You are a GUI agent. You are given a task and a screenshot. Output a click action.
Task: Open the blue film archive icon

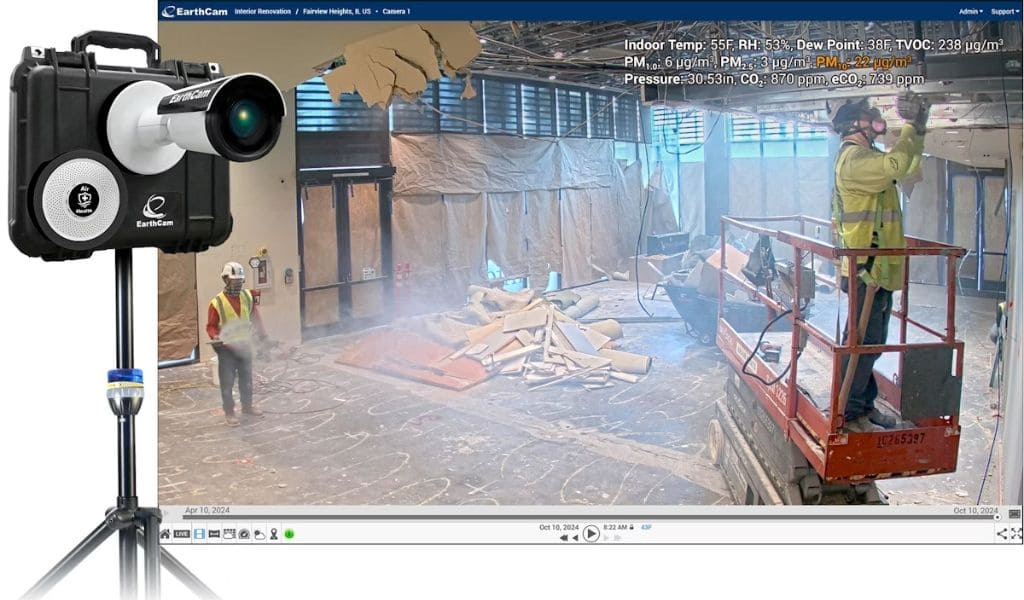pyautogui.click(x=199, y=534)
